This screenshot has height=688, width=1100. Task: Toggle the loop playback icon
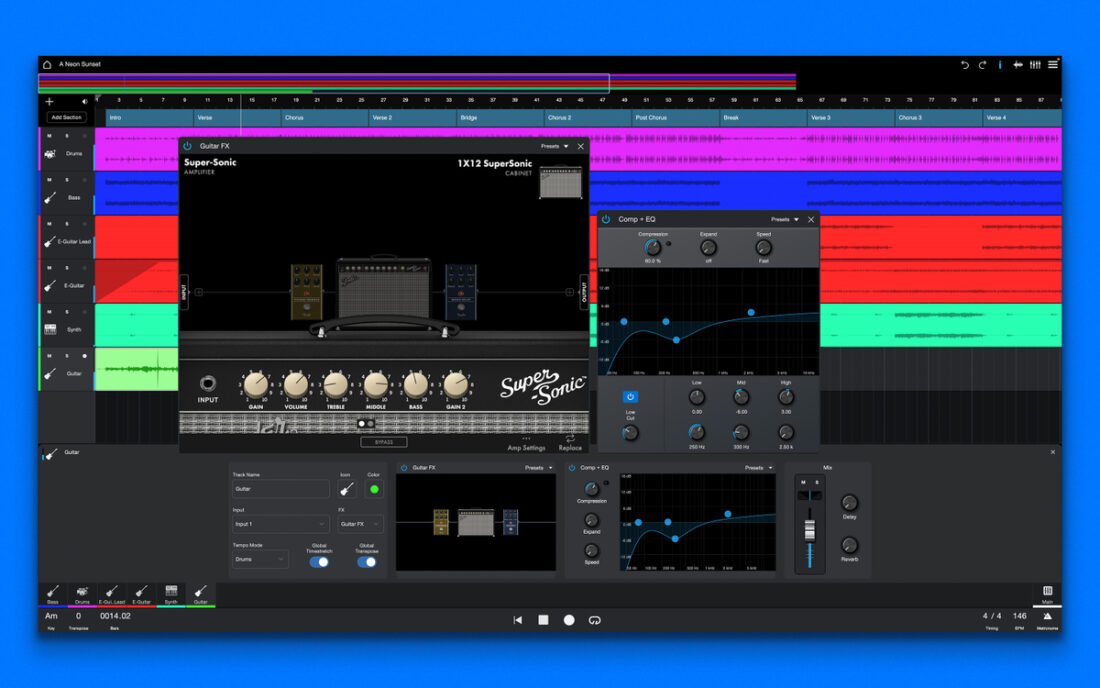pyautogui.click(x=595, y=620)
